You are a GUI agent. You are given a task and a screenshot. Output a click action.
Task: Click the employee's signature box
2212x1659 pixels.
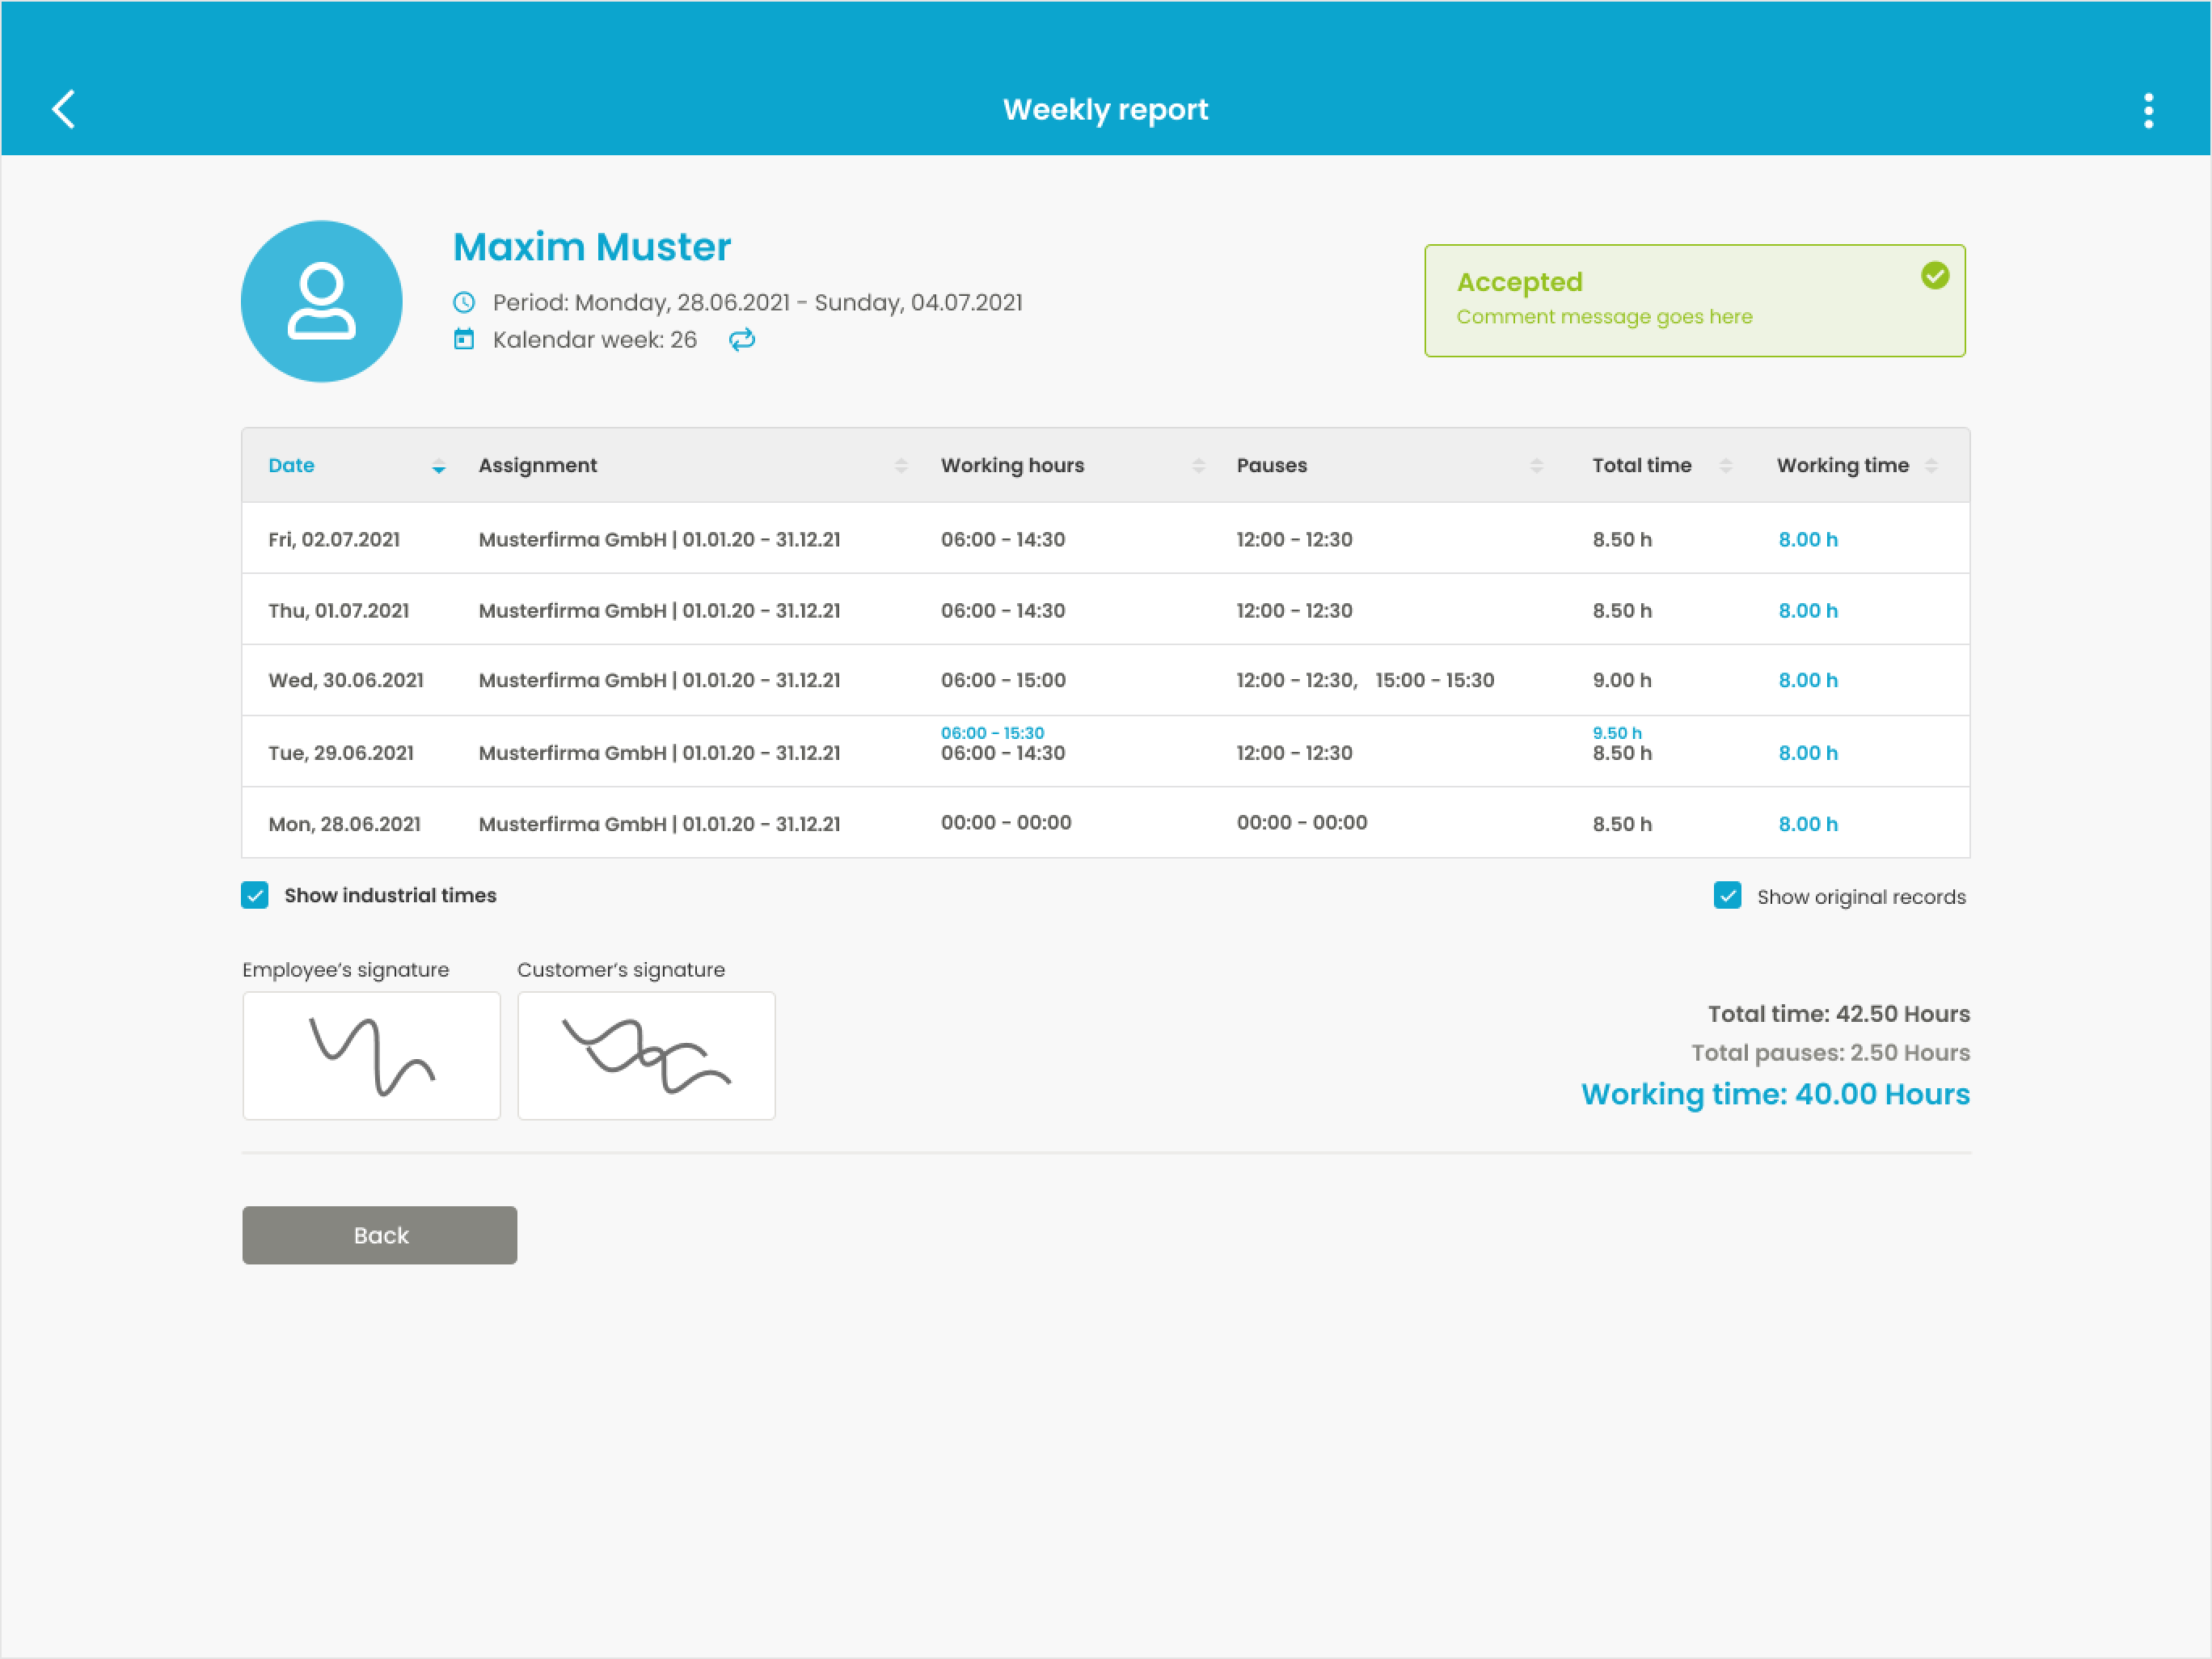[x=371, y=1056]
